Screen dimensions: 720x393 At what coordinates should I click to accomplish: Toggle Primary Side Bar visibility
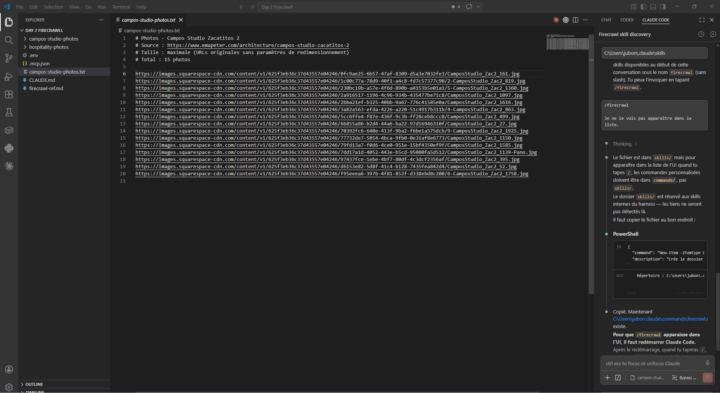click(x=643, y=7)
